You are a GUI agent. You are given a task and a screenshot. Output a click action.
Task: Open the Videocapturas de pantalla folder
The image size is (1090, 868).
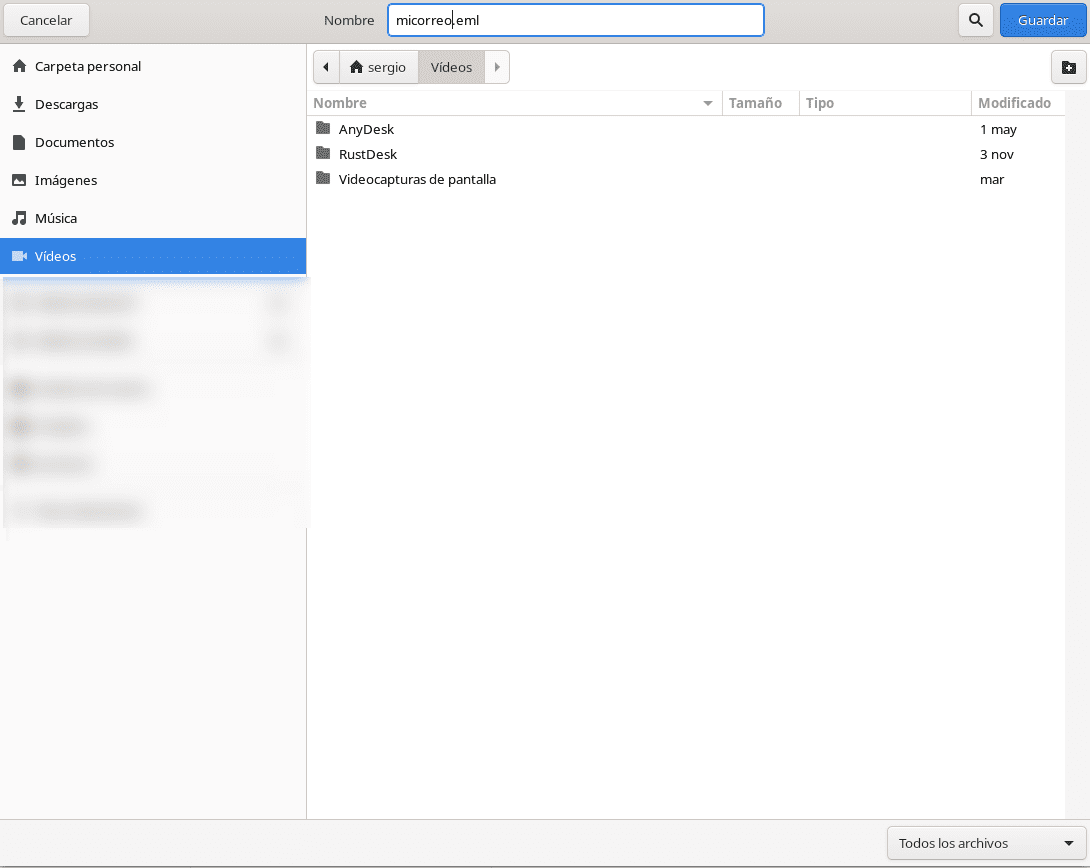[x=416, y=179]
